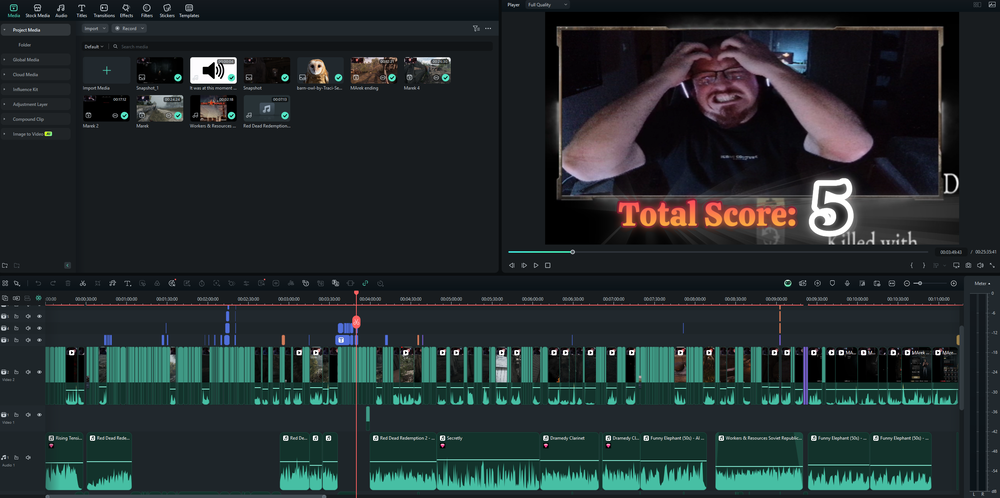Open the Import dropdown
The width and height of the screenshot is (1000, 498).
[95, 29]
